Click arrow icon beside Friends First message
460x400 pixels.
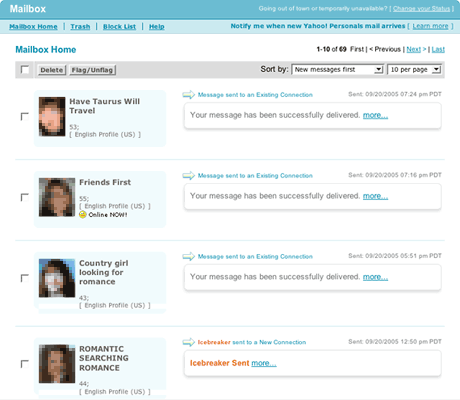coord(188,176)
